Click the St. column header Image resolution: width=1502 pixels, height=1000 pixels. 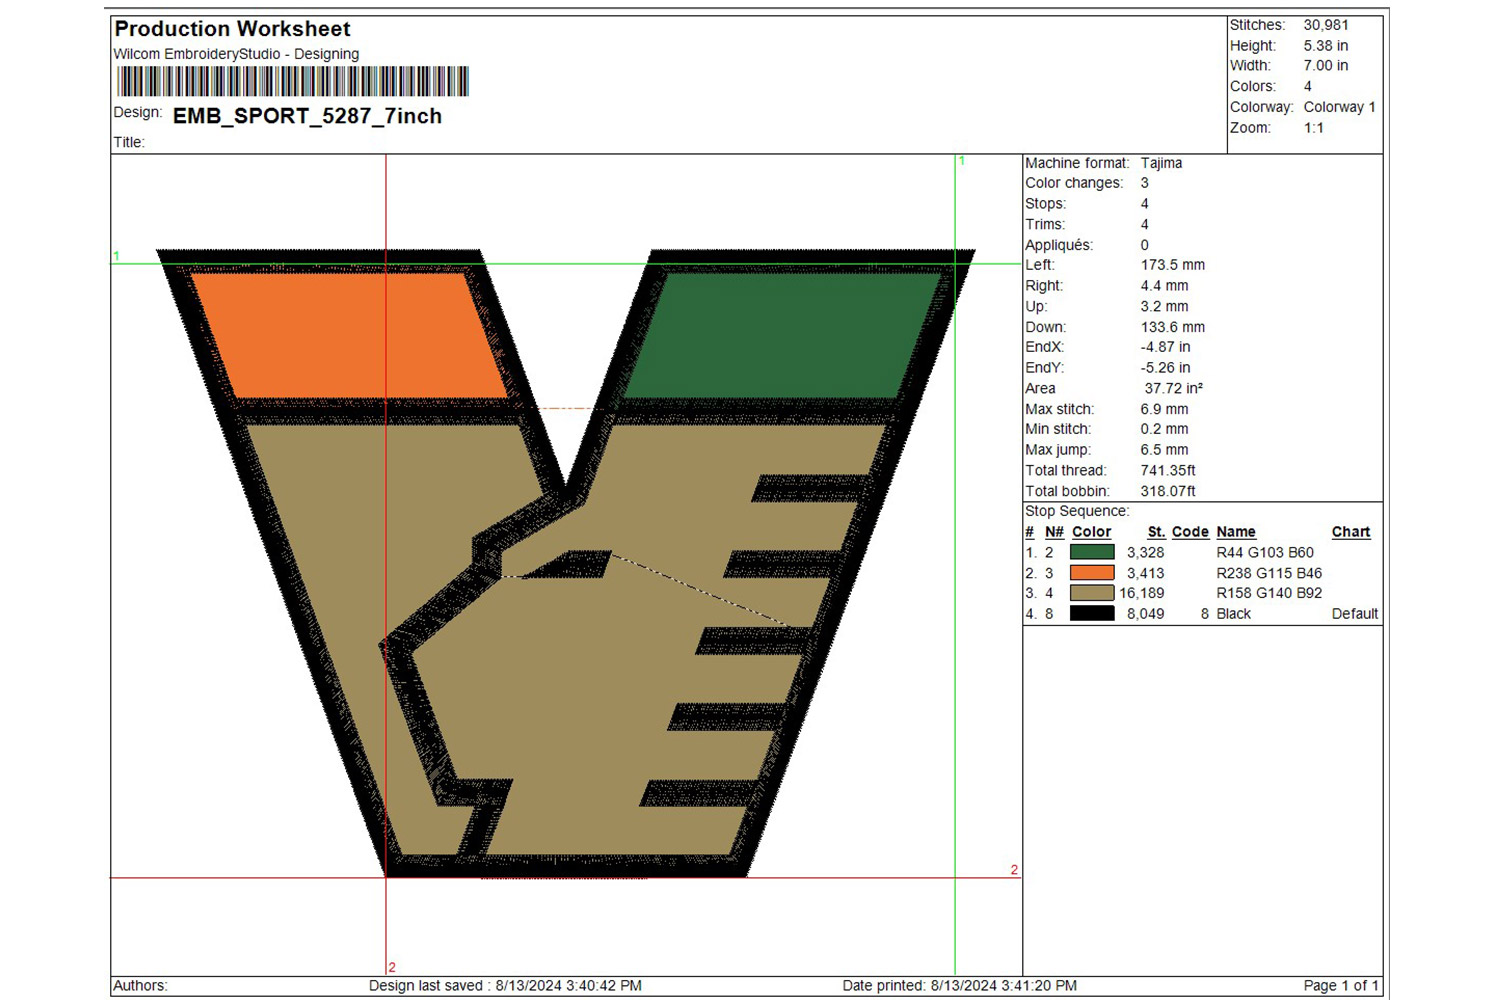coord(1156,532)
